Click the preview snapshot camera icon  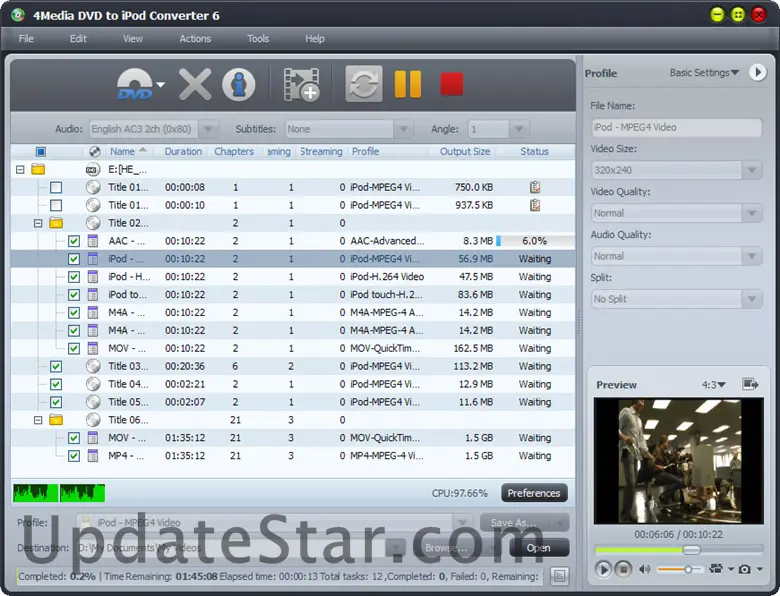pyautogui.click(x=744, y=569)
